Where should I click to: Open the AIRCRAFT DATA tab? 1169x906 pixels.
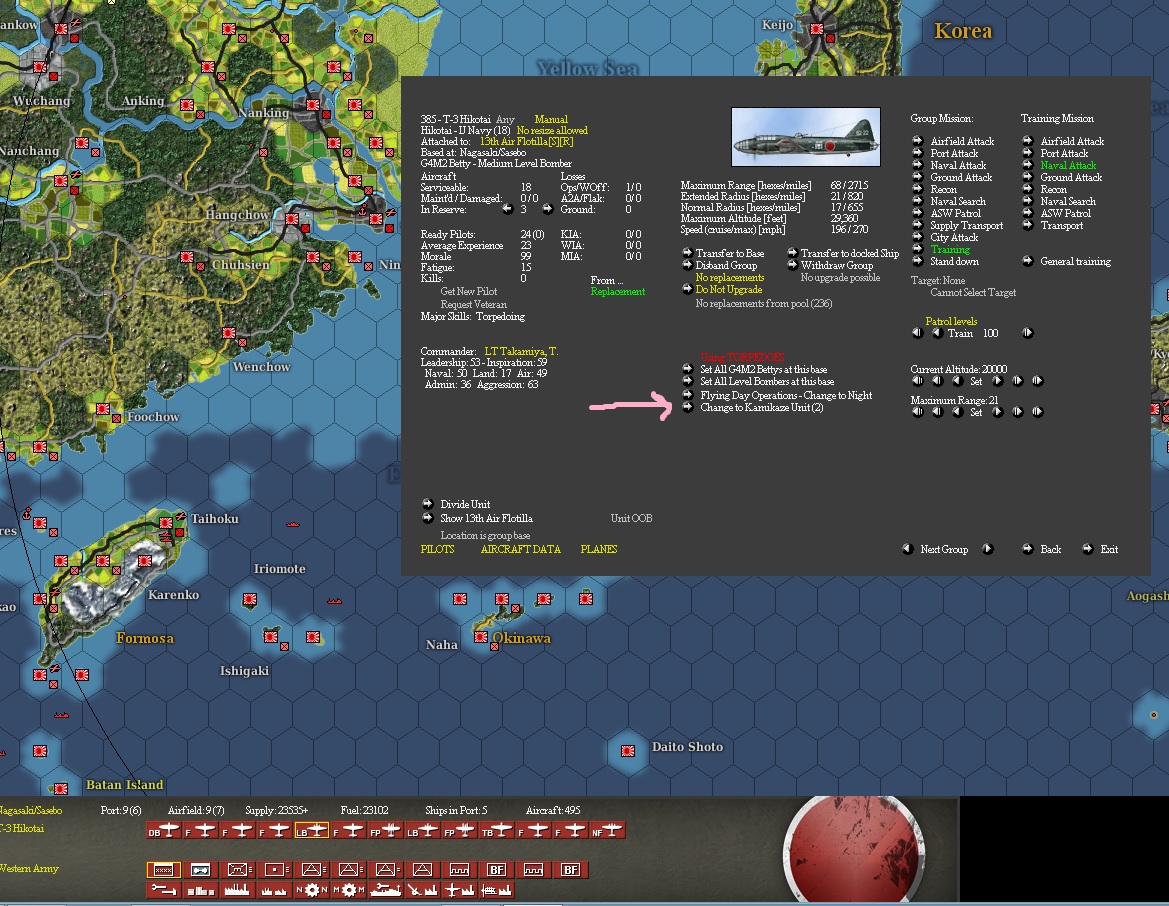click(520, 549)
